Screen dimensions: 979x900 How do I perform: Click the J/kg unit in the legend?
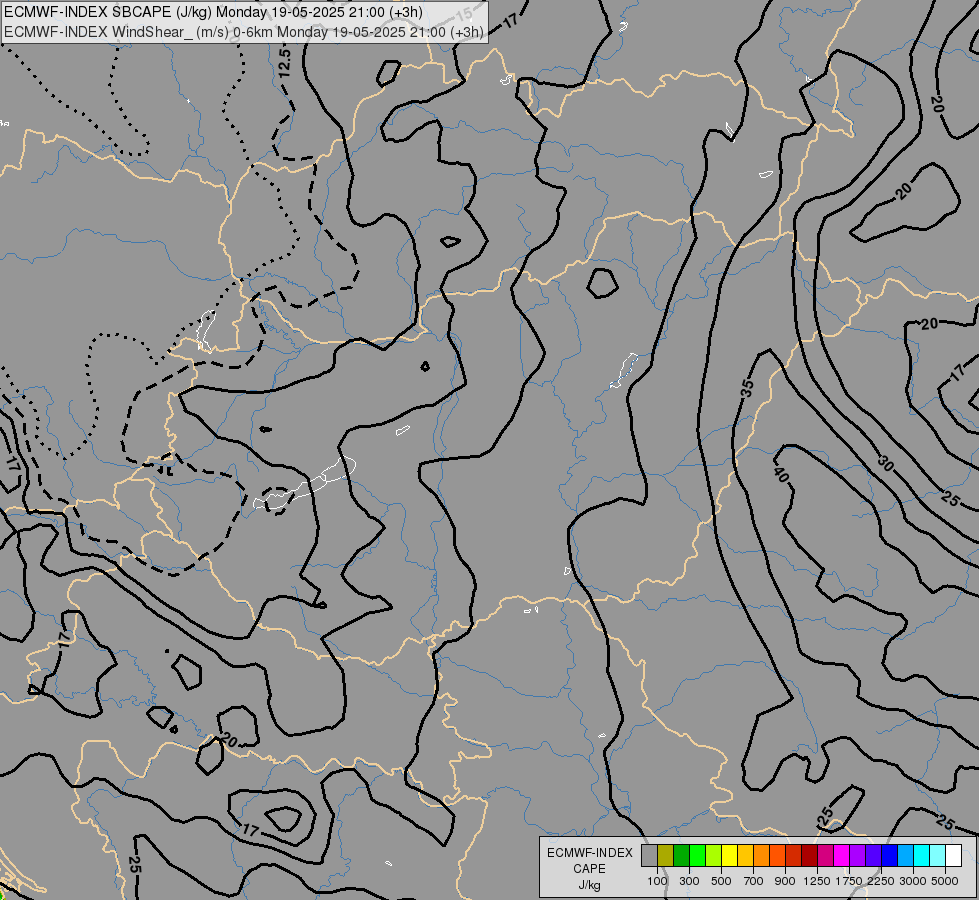589,885
